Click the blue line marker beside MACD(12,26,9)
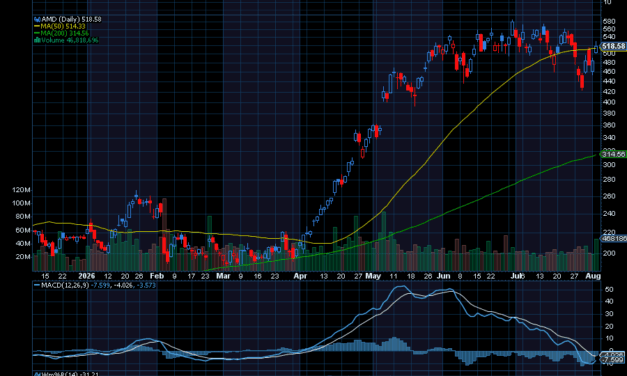 coord(37,285)
